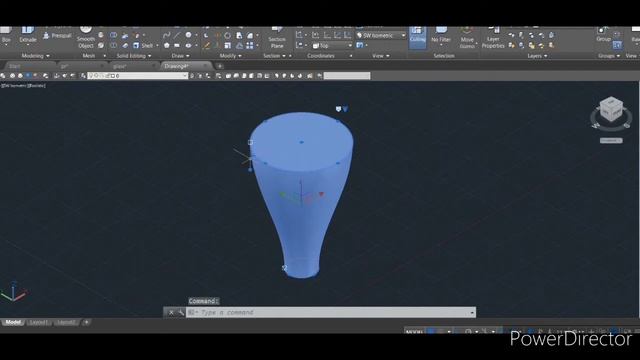
Task: Open the layer dropdown showing 0
Action: click(x=138, y=76)
